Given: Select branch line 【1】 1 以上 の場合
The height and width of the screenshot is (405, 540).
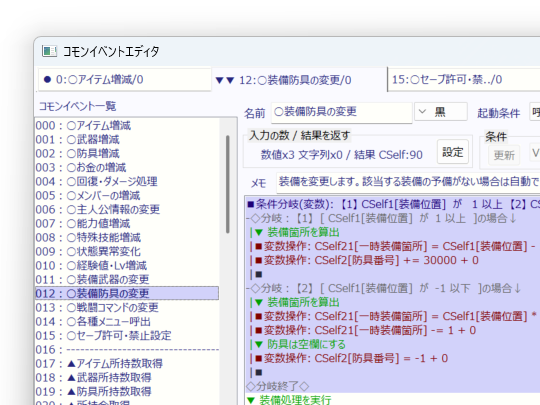Looking at the screenshot, I should pos(393,218).
